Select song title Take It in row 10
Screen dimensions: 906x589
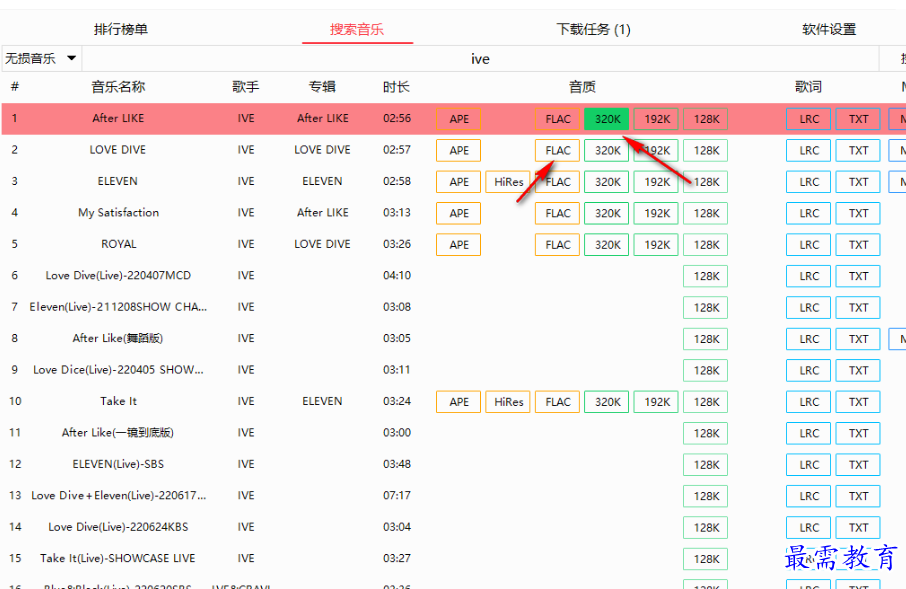click(x=118, y=401)
